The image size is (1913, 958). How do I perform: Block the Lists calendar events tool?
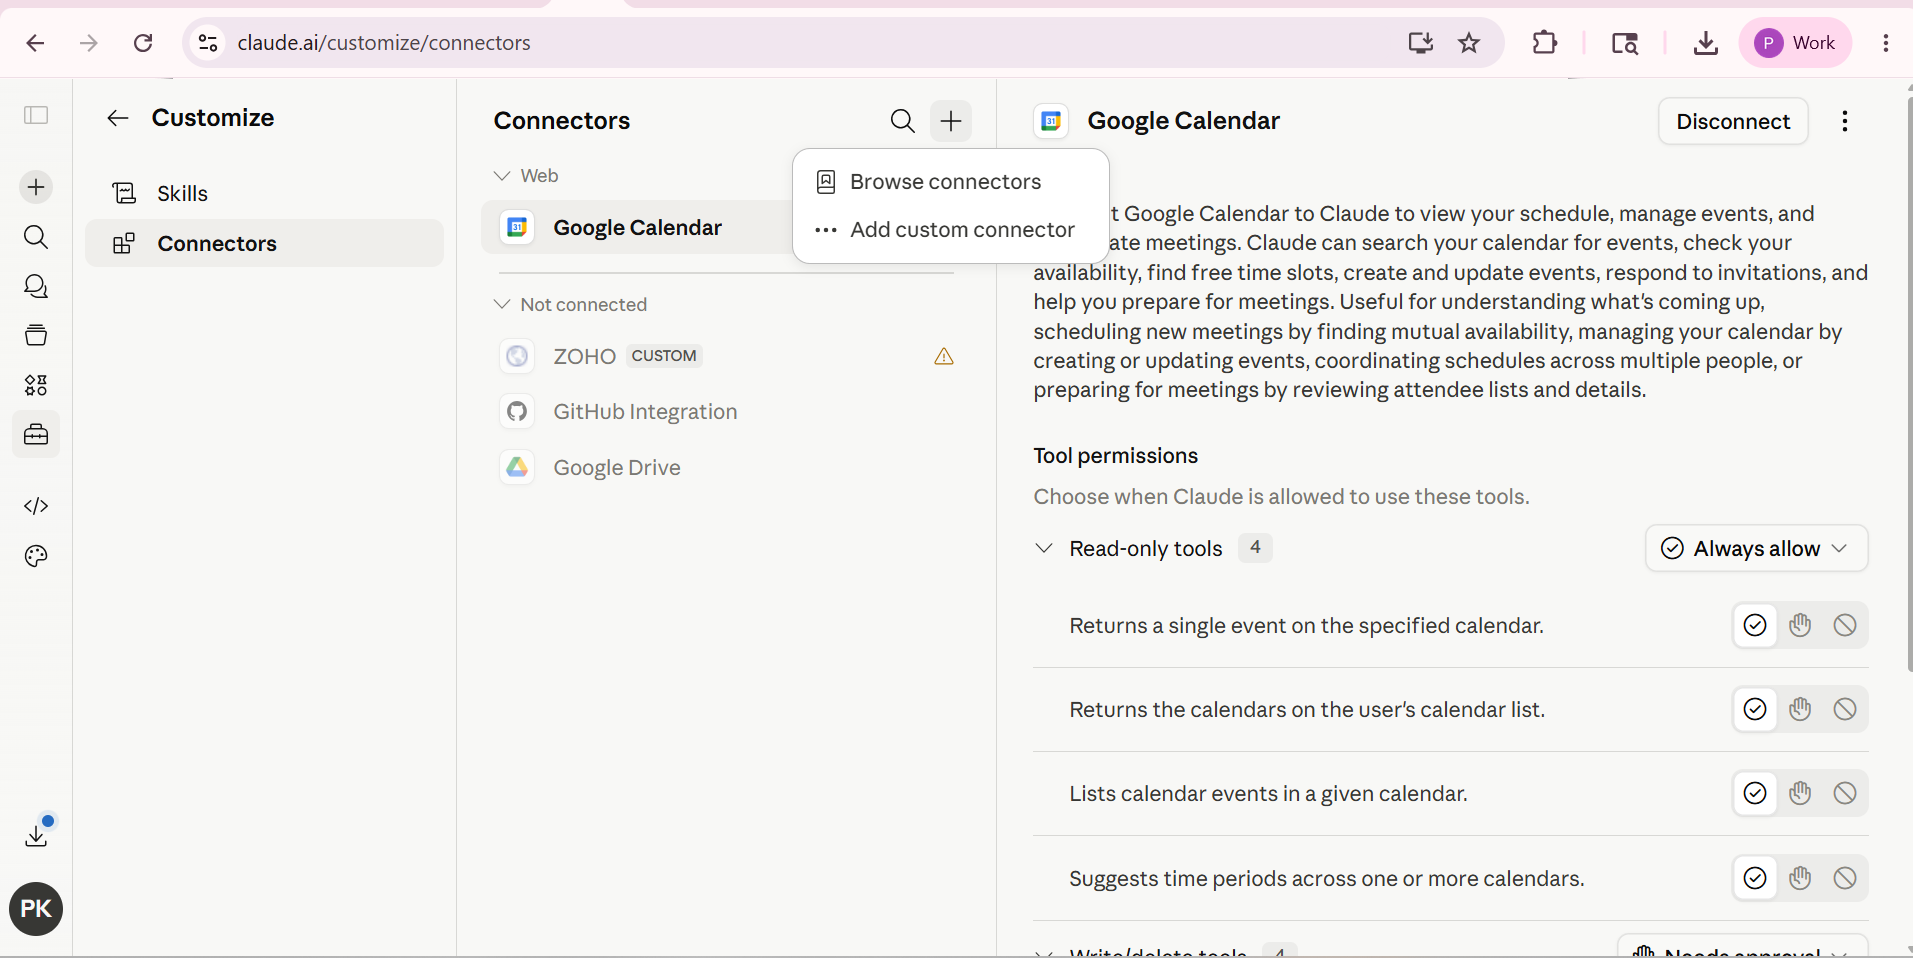[1845, 793]
